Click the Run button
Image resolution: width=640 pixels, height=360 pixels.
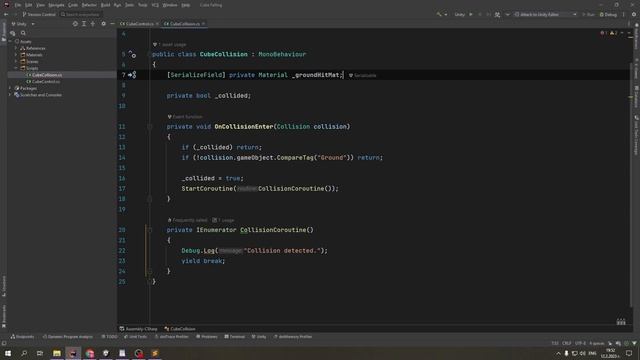(588, 14)
